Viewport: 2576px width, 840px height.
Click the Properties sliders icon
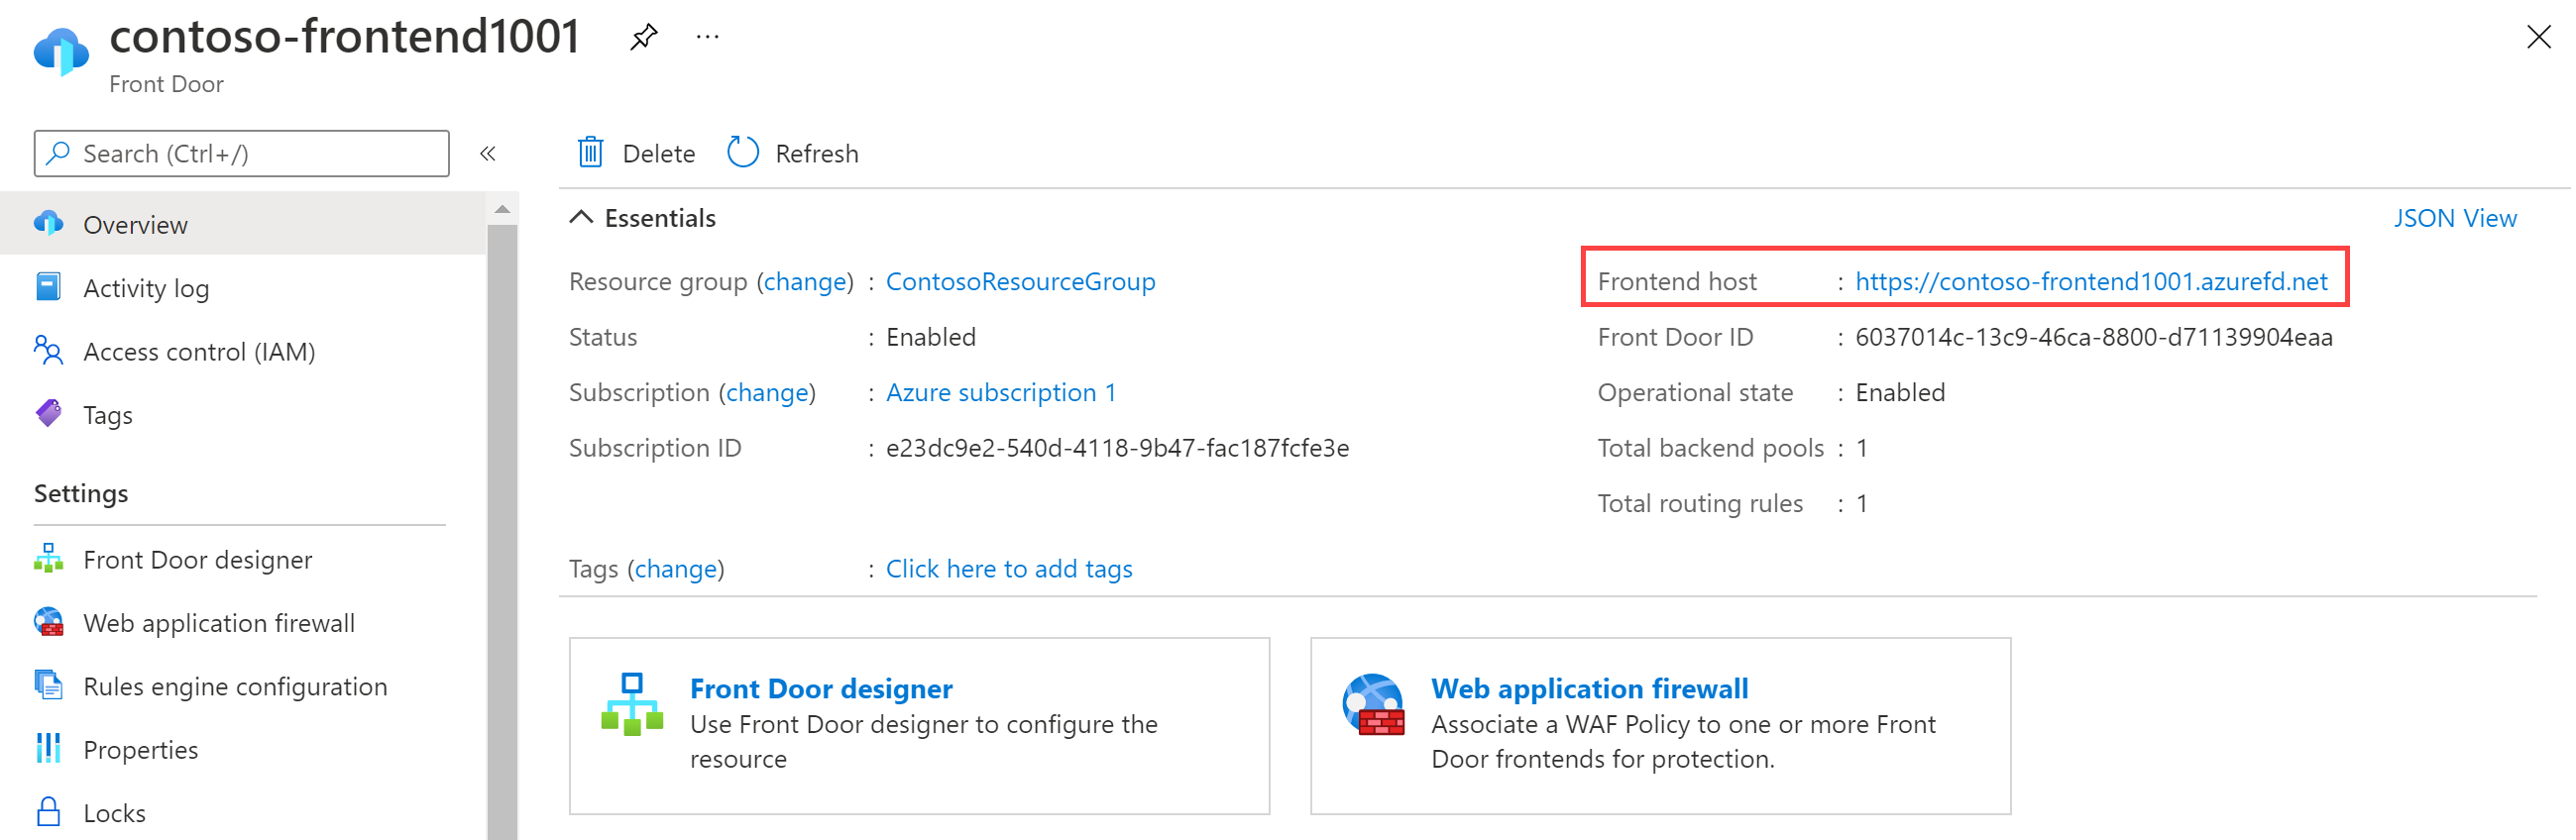[47, 748]
